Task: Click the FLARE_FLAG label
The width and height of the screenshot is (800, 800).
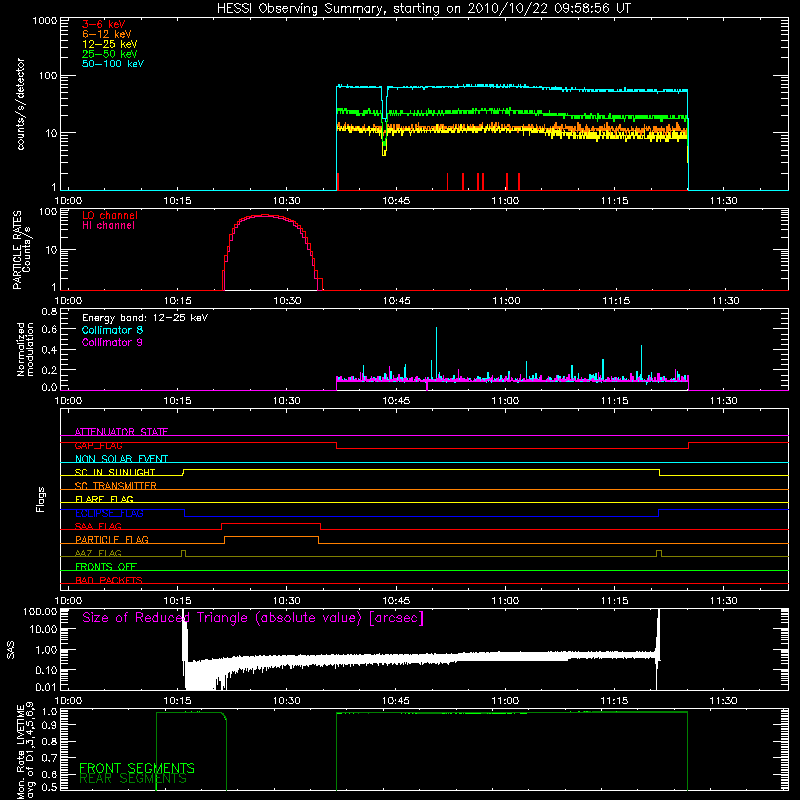Action: (104, 499)
